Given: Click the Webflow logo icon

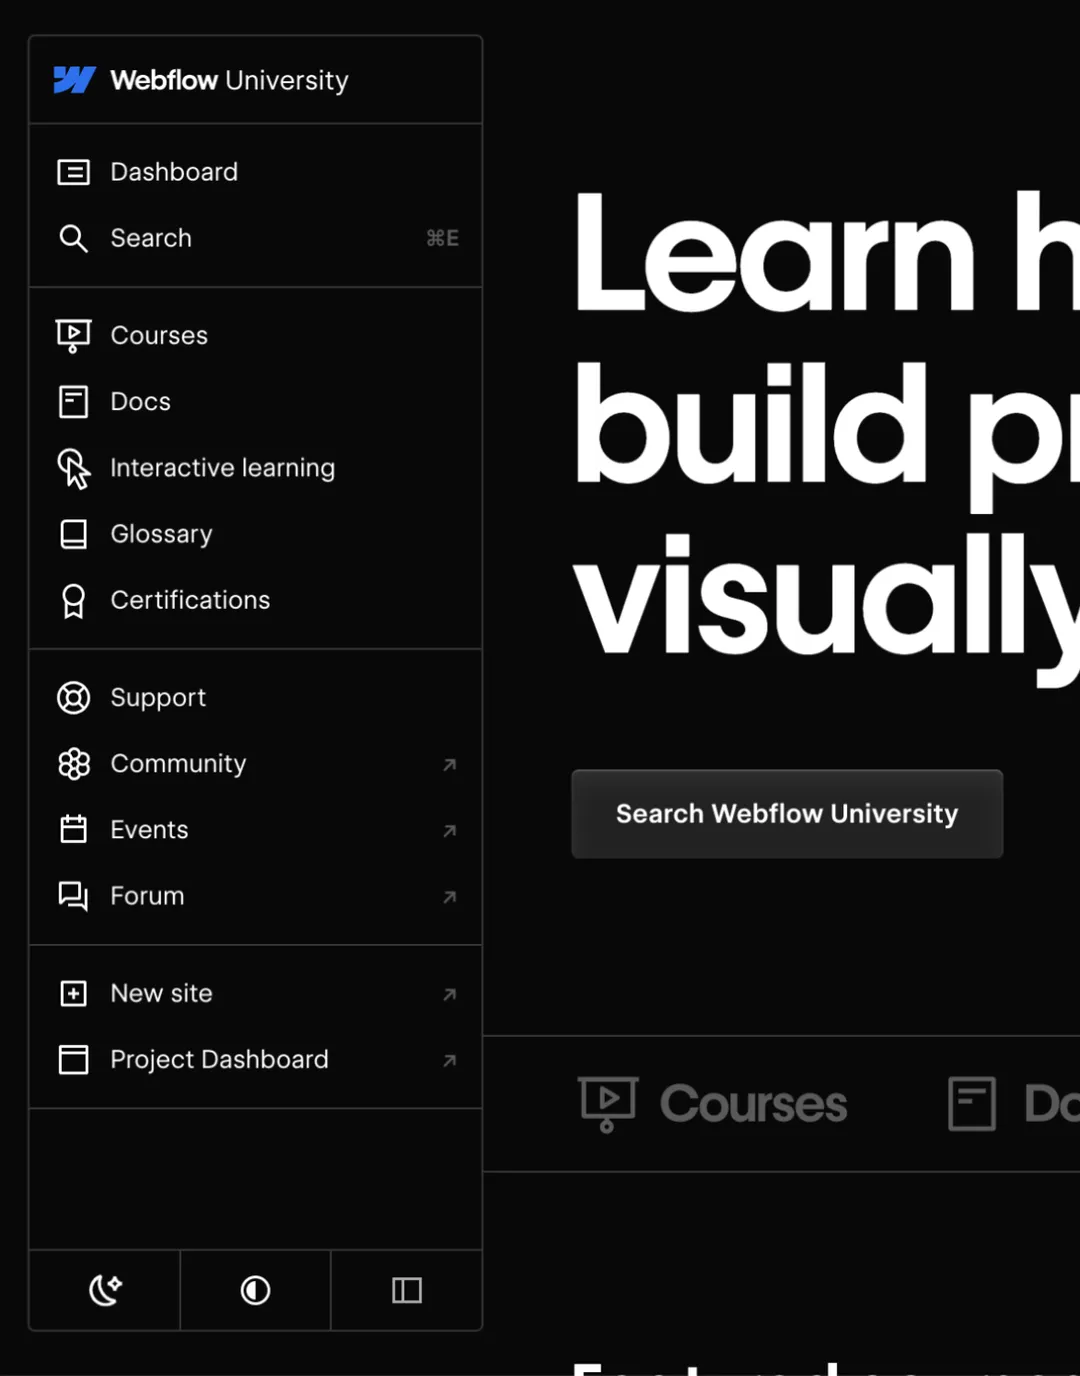Looking at the screenshot, I should 74,80.
